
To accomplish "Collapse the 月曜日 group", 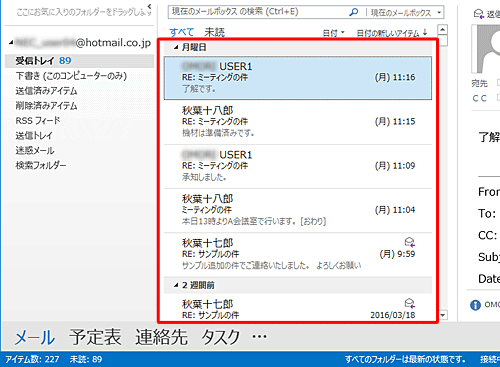I will (176, 48).
